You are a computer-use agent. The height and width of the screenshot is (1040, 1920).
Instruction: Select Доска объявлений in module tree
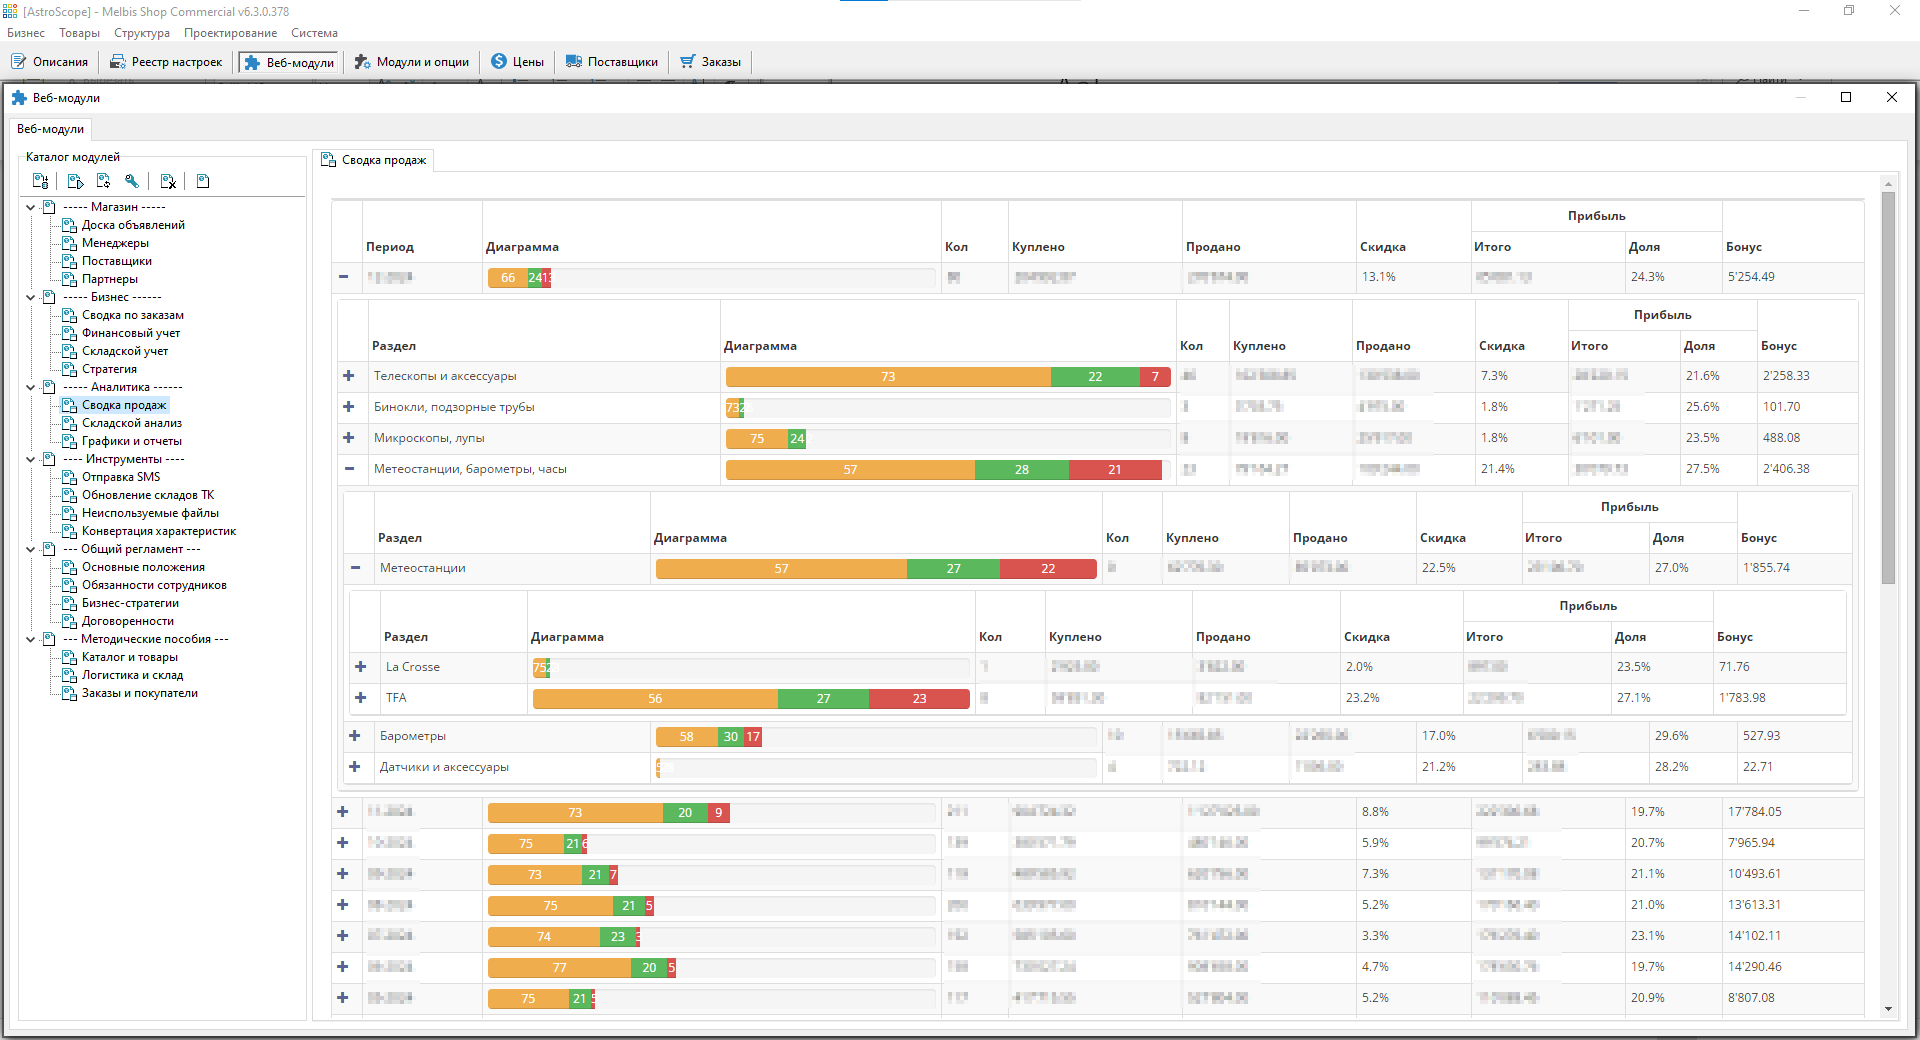click(x=133, y=225)
